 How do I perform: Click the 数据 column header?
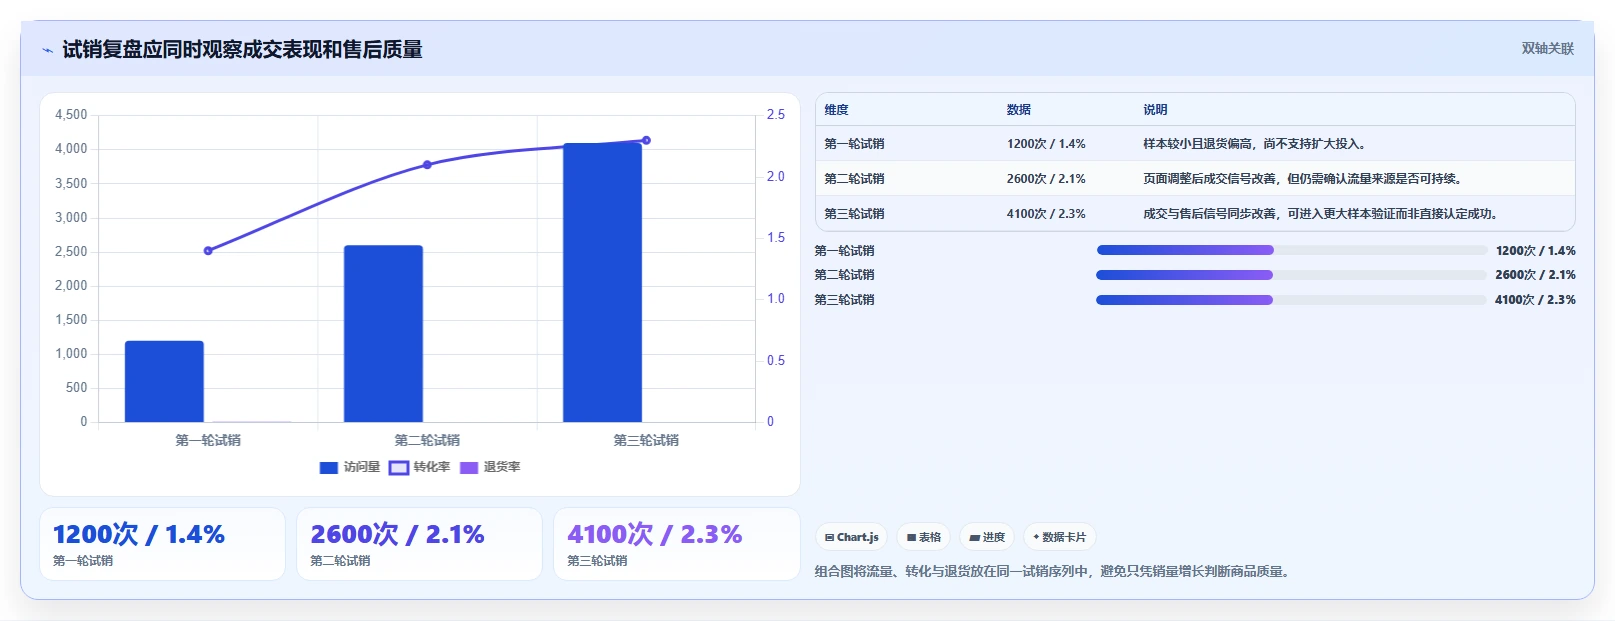(x=1018, y=110)
